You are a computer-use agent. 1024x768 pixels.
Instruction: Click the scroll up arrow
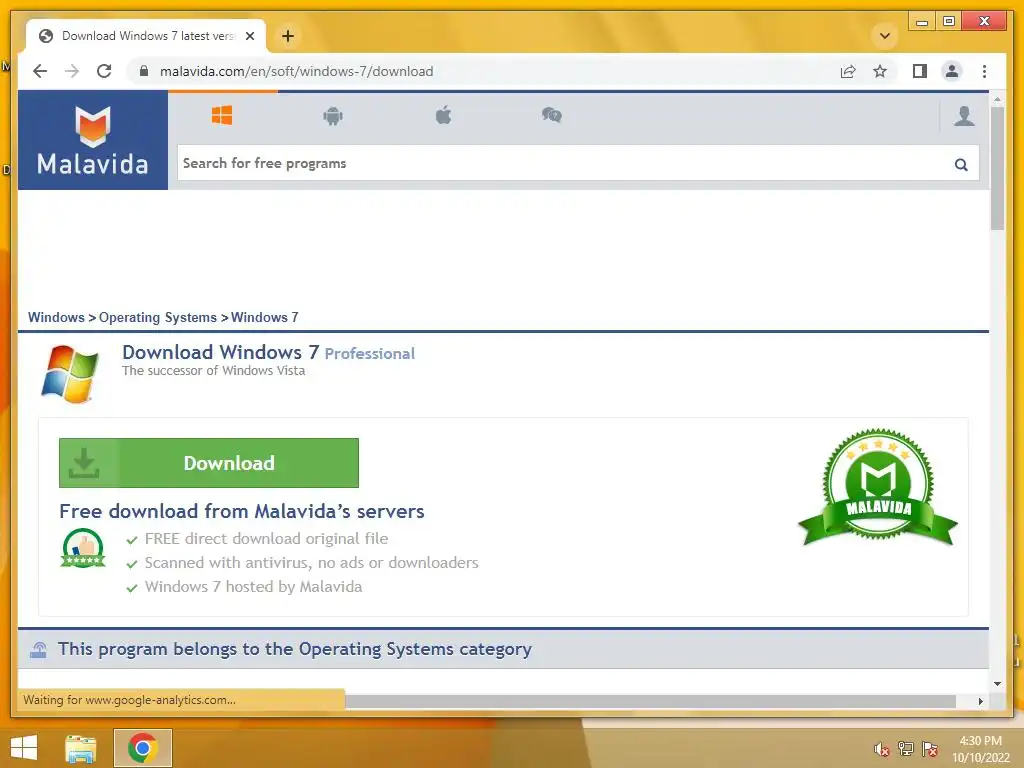coord(997,99)
